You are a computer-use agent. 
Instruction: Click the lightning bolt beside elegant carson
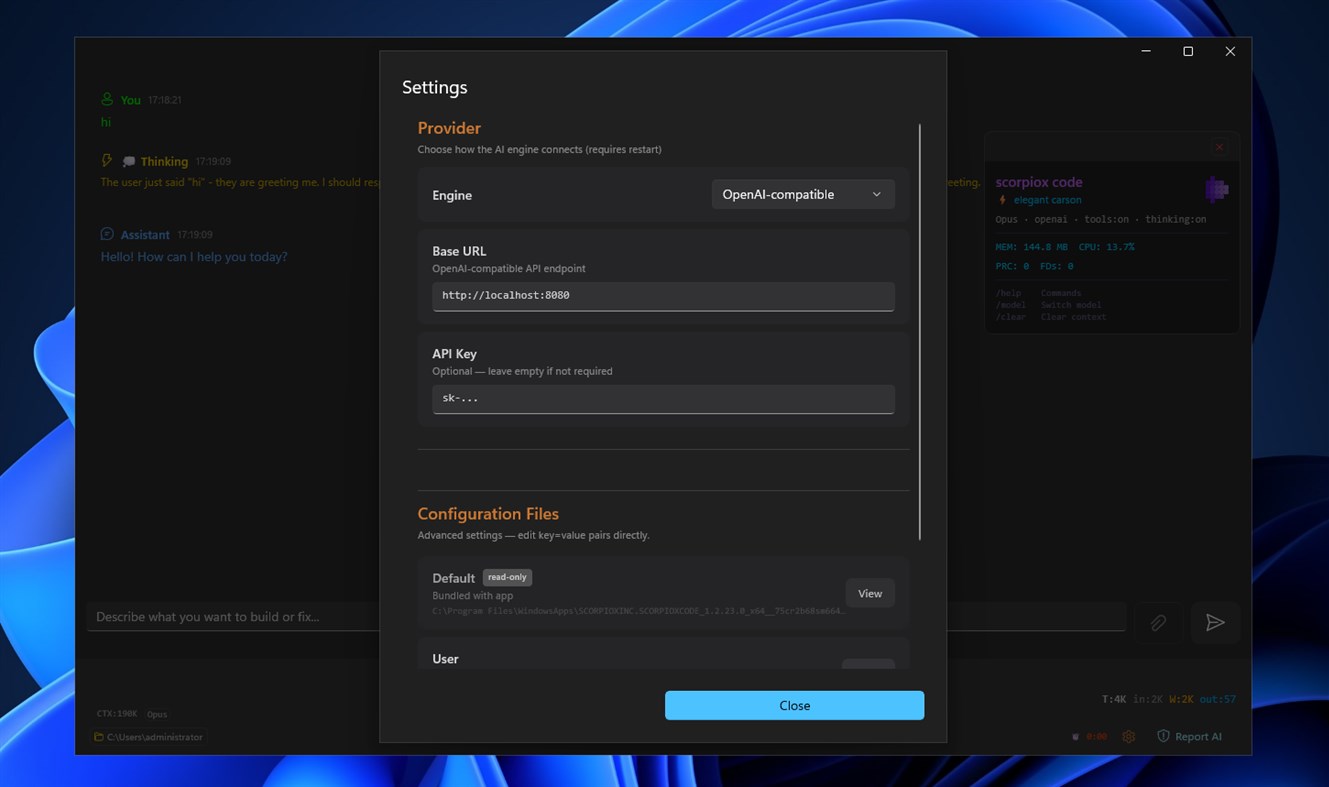[1003, 200]
